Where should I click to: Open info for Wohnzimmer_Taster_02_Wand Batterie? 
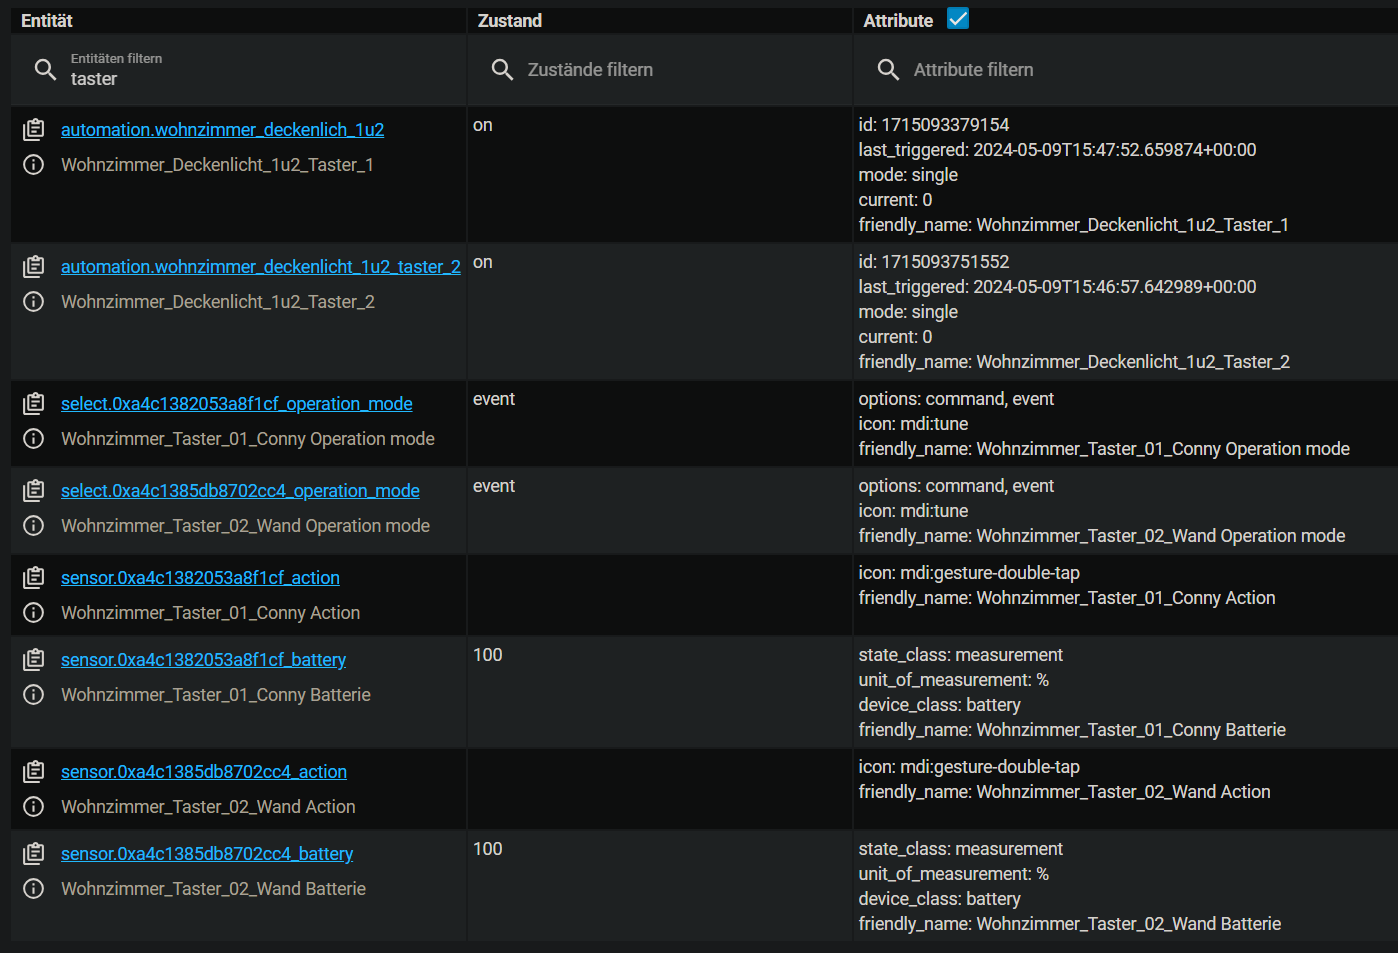34,889
